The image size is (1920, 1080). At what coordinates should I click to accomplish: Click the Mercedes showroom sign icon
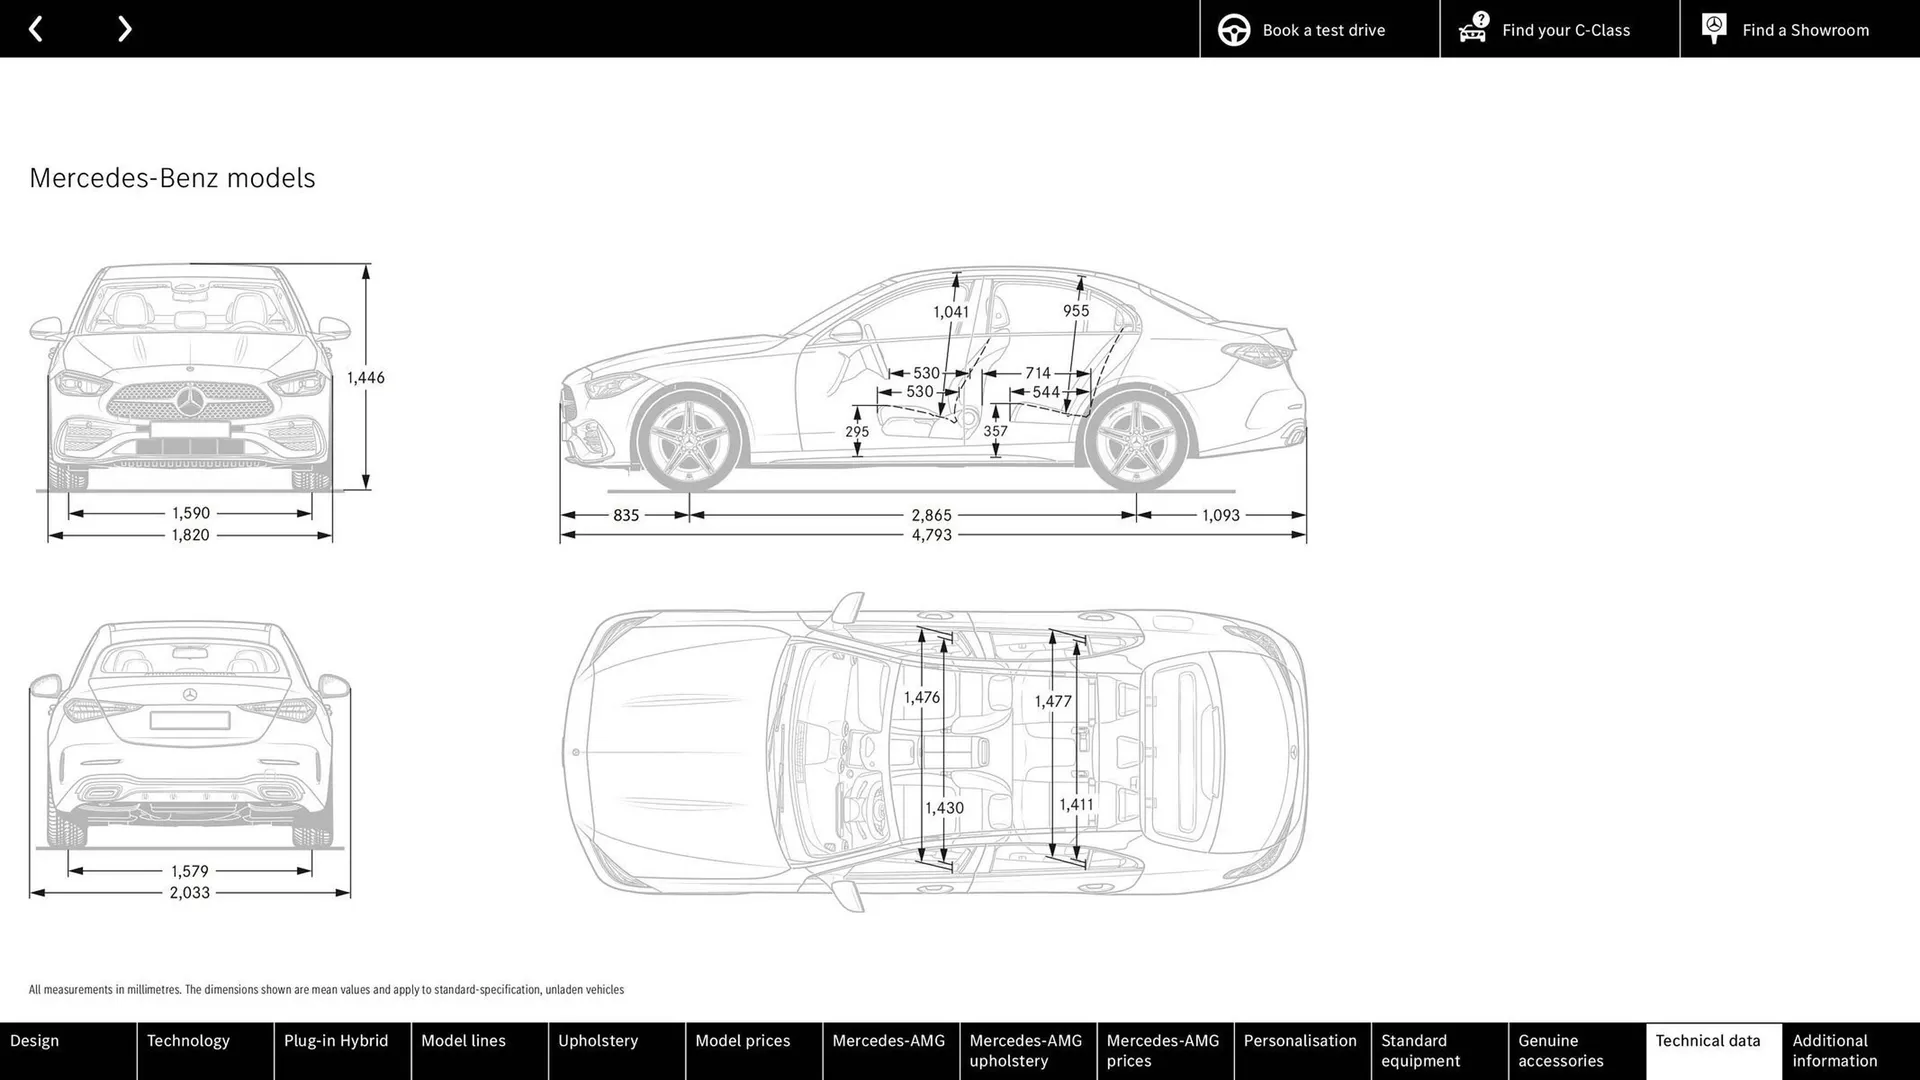pos(1713,29)
